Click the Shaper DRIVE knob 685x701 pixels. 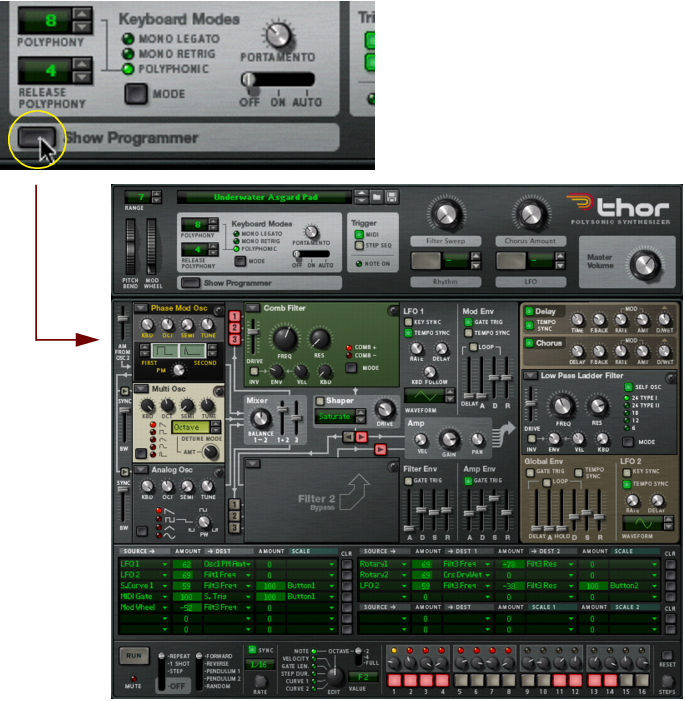[x=384, y=409]
